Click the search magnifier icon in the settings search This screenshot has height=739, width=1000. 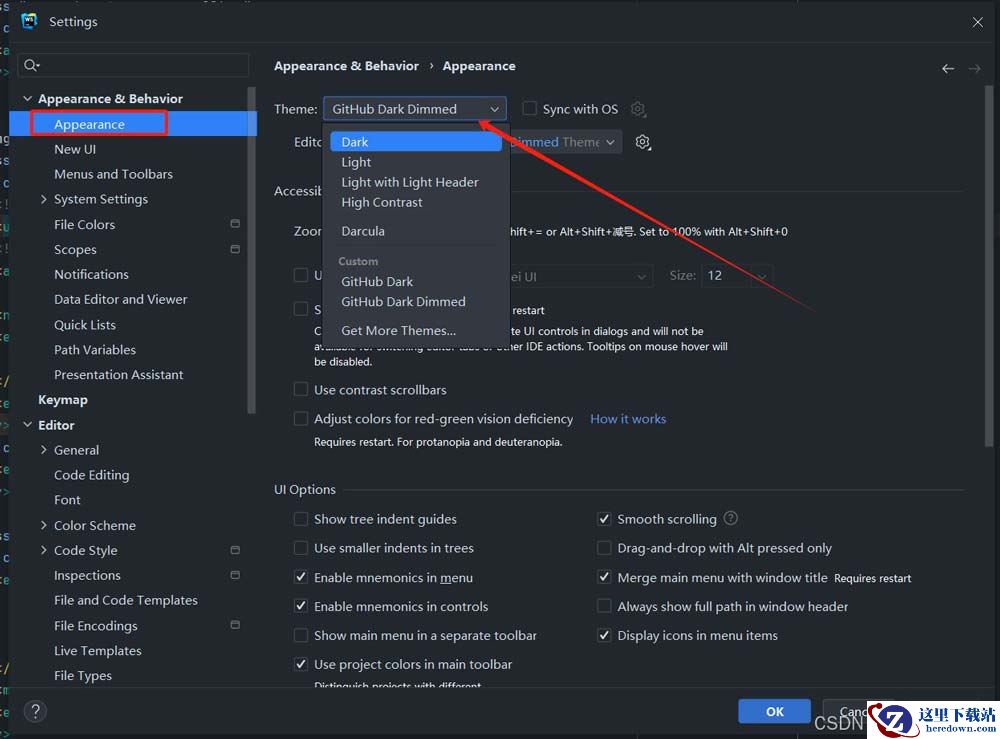coord(31,65)
